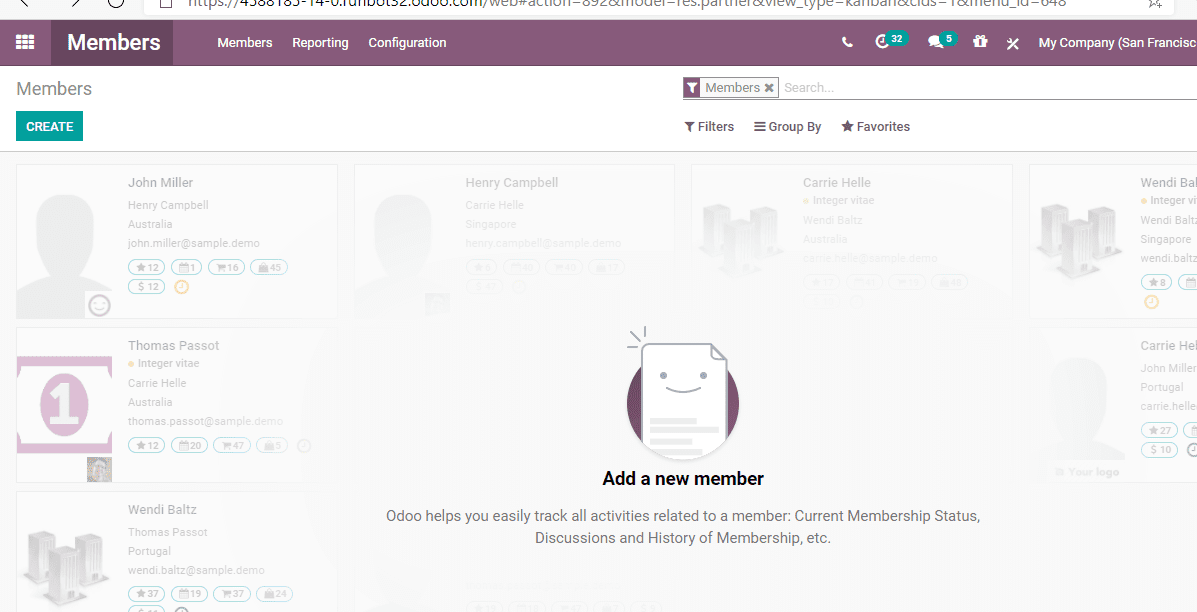Open the Members menu item

coord(245,43)
